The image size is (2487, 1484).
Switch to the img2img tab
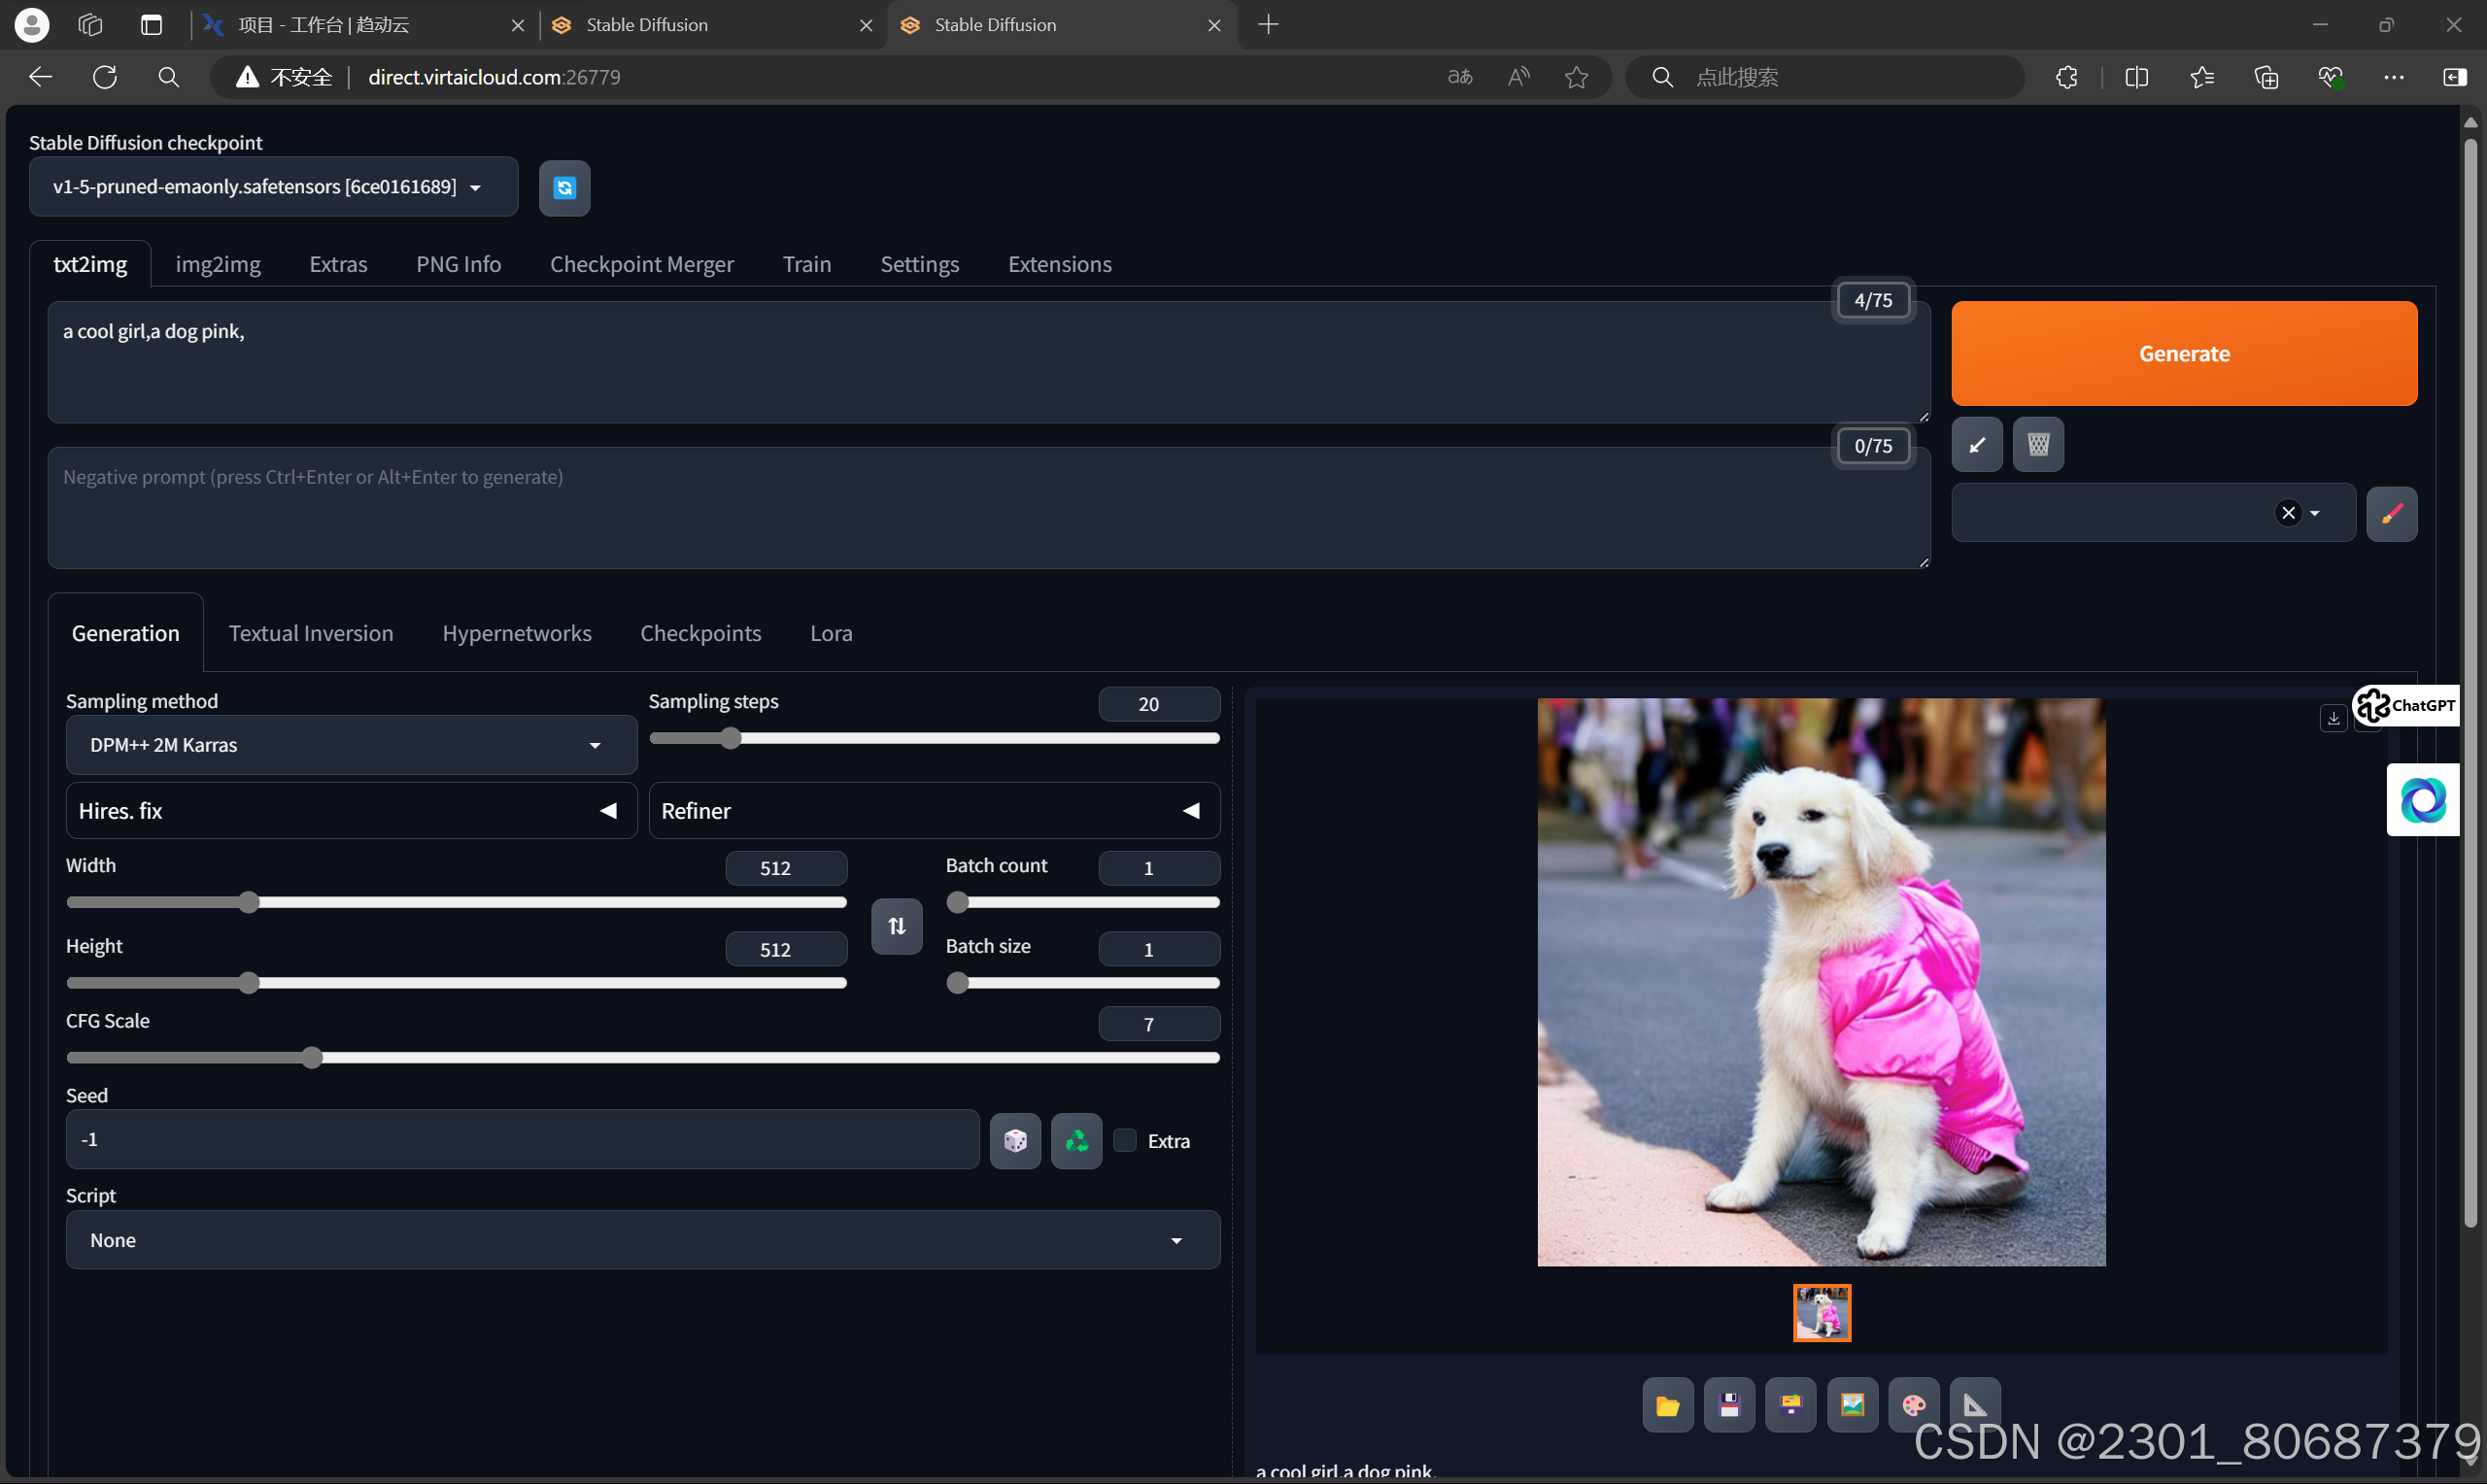click(218, 264)
